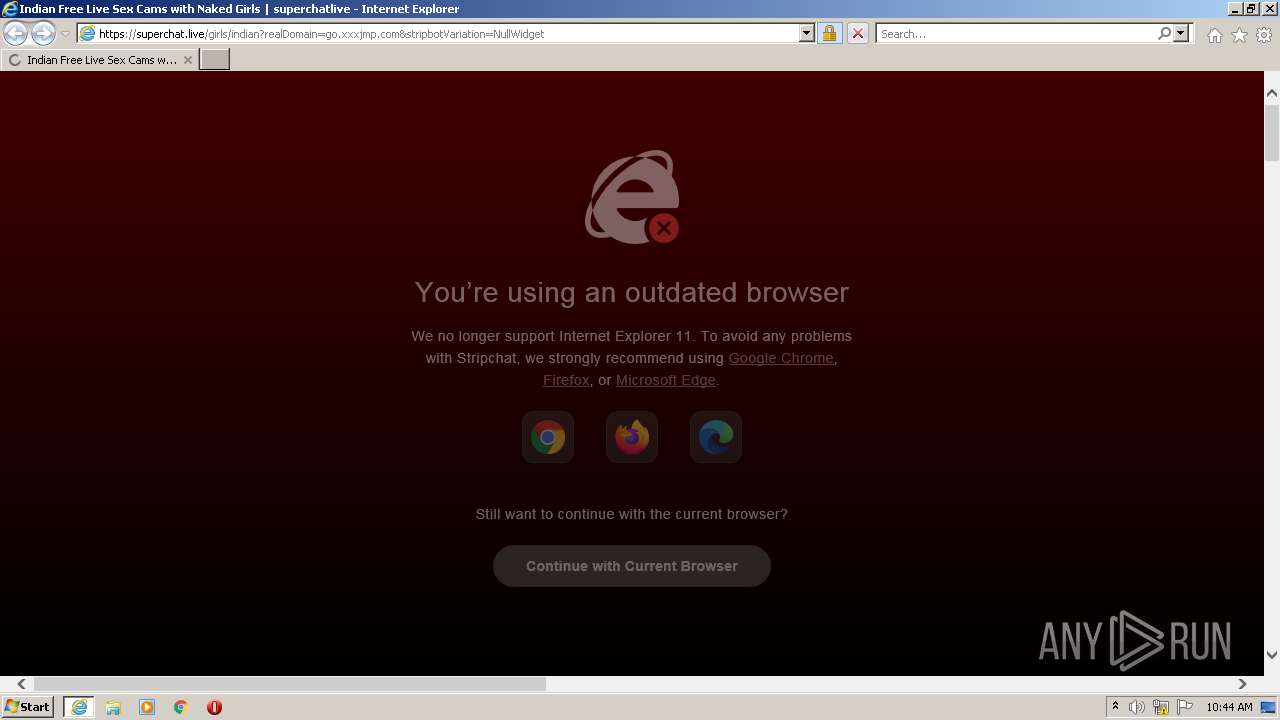Click the browser Forward arrow button
The width and height of the screenshot is (1280, 720).
43,33
